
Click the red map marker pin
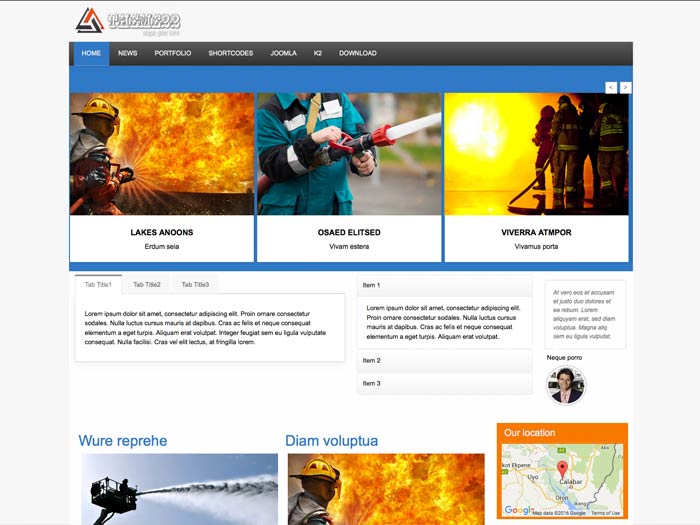(562, 471)
